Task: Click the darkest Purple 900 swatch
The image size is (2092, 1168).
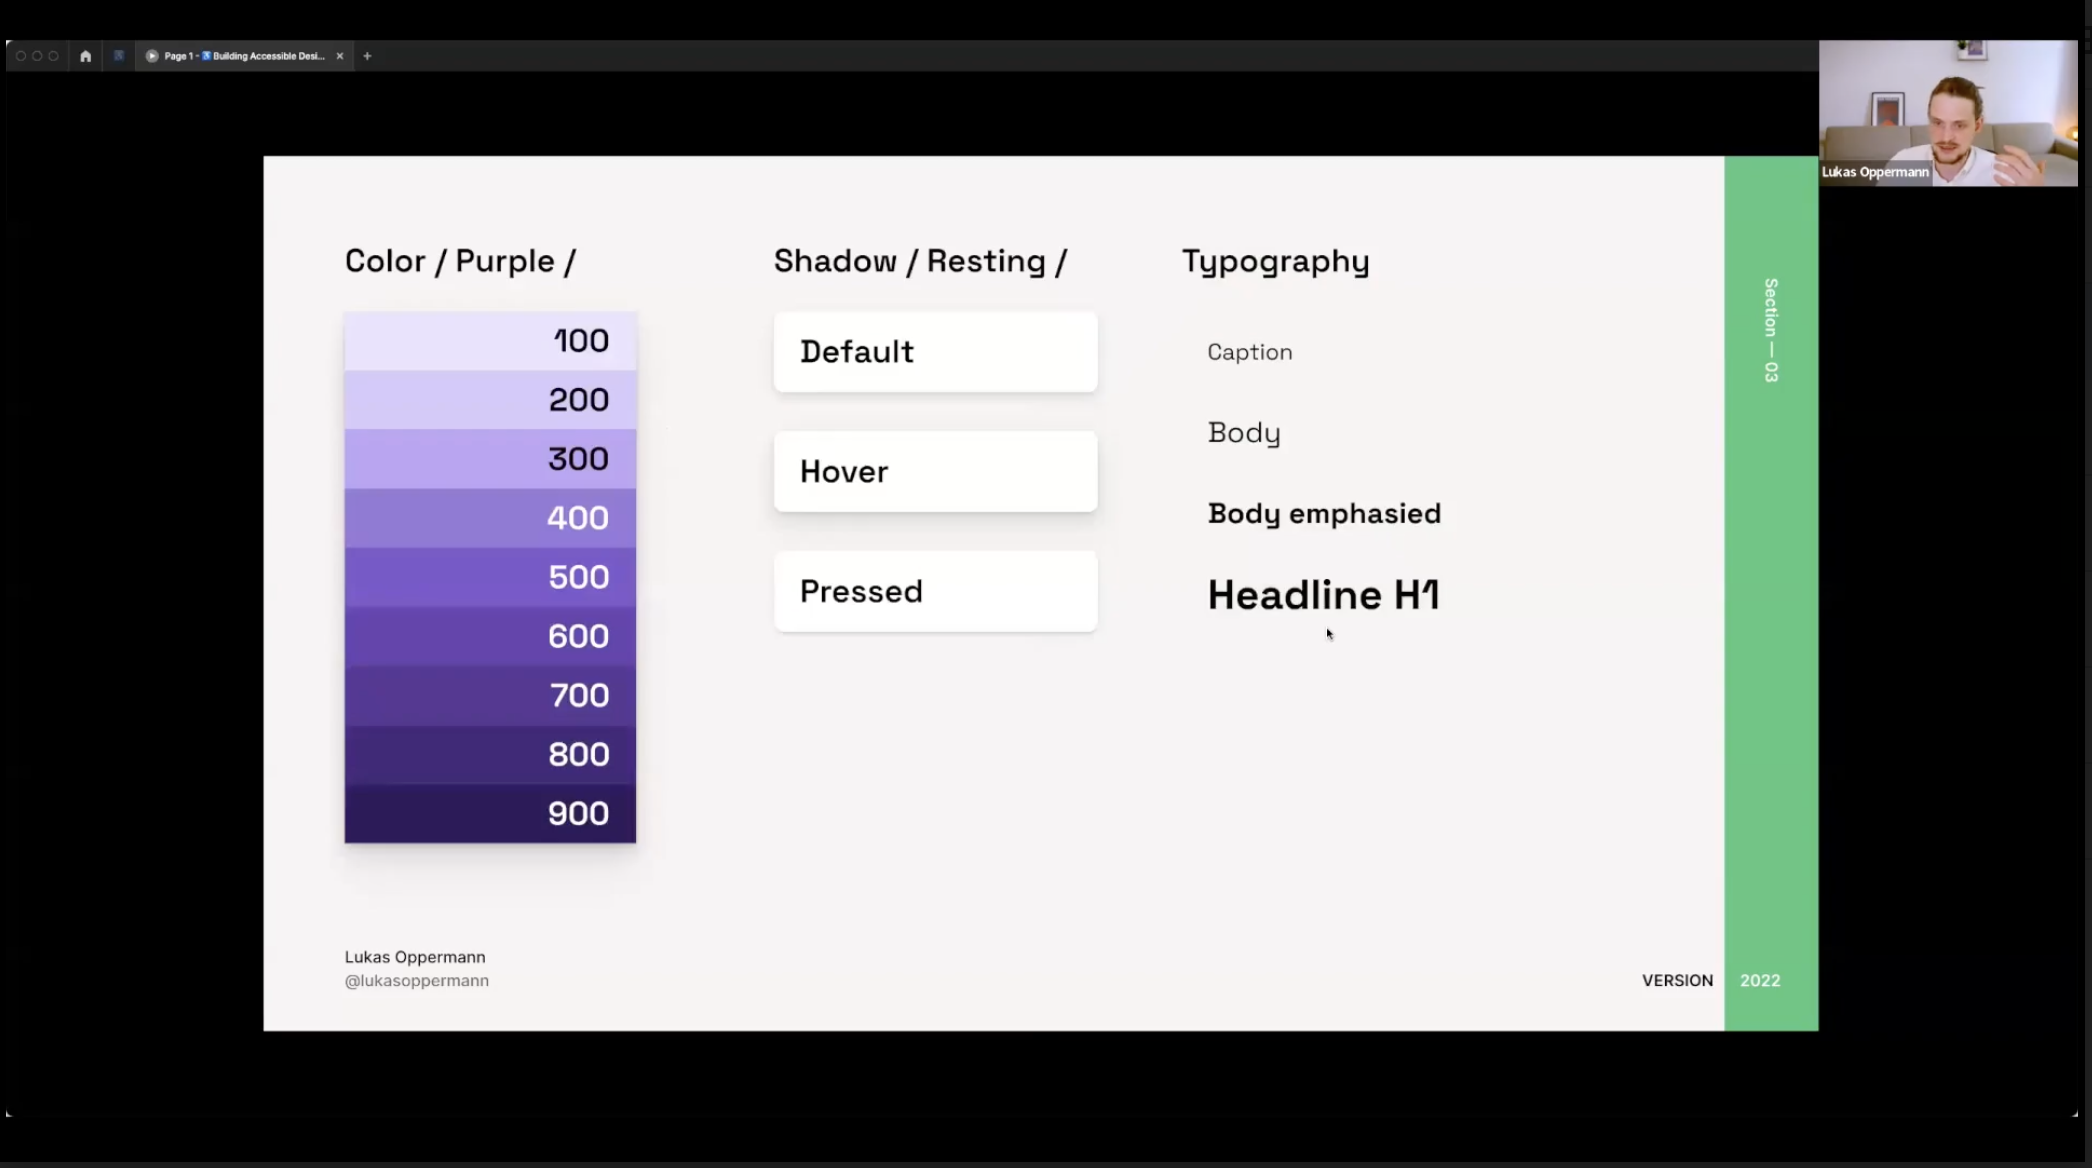Action: [490, 813]
